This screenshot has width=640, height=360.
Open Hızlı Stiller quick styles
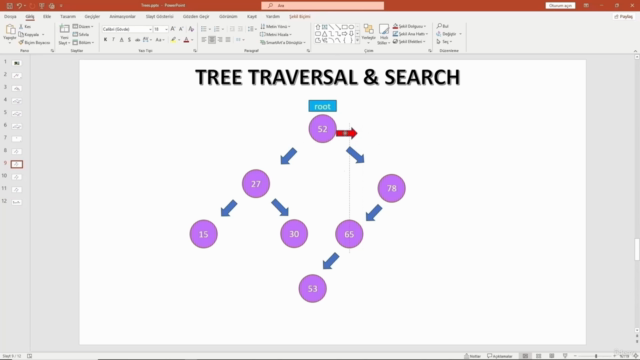tap(383, 34)
